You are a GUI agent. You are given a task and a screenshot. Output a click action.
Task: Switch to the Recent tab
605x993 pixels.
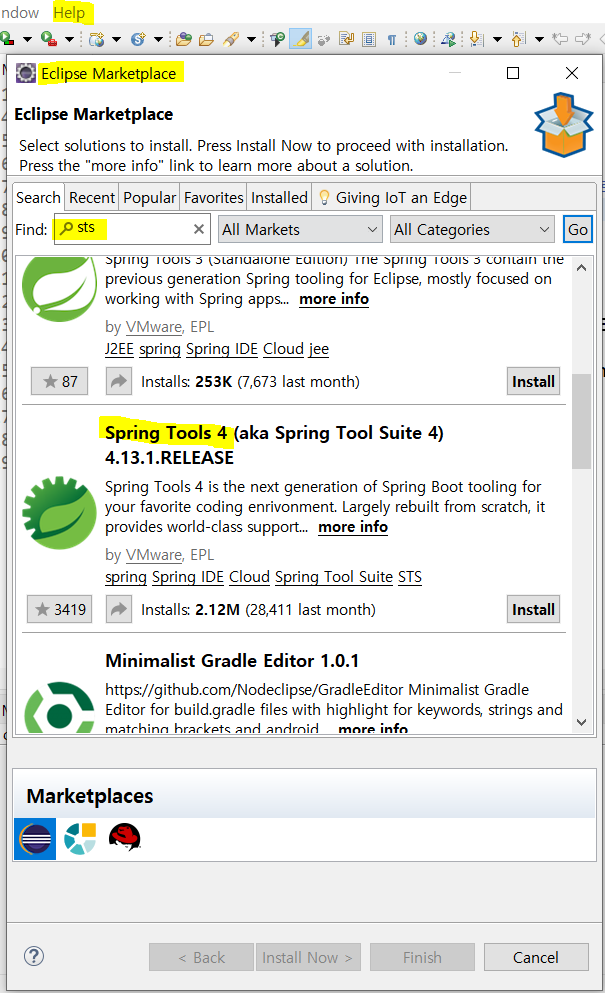(92, 198)
